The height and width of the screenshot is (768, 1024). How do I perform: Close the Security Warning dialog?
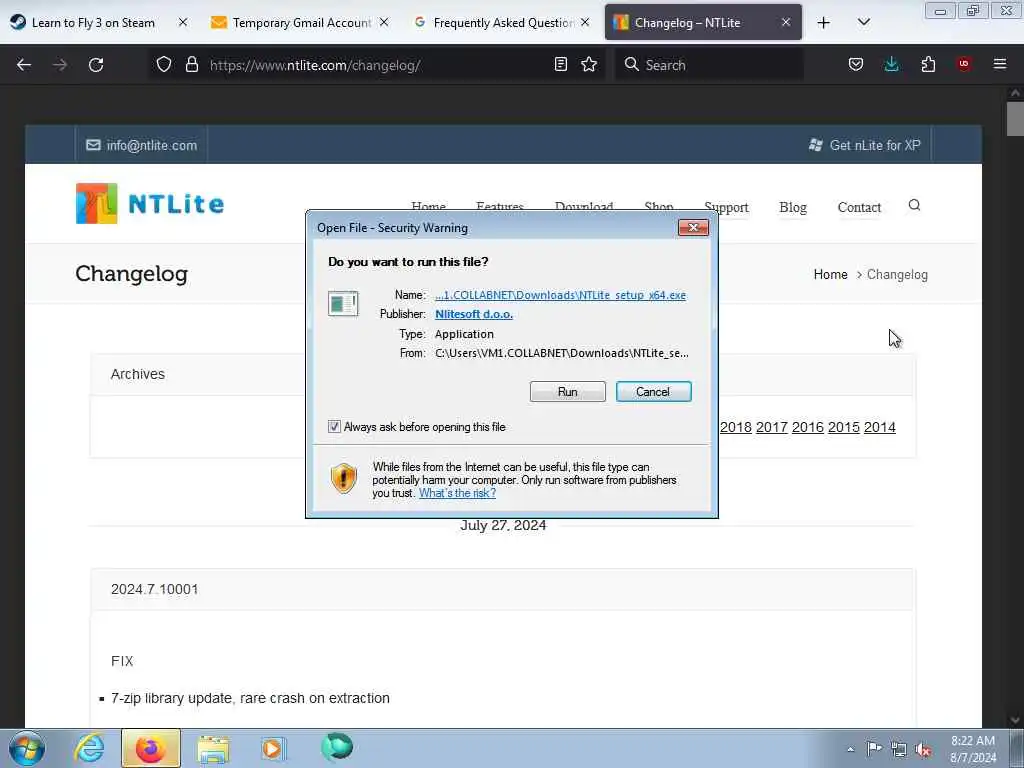click(693, 227)
